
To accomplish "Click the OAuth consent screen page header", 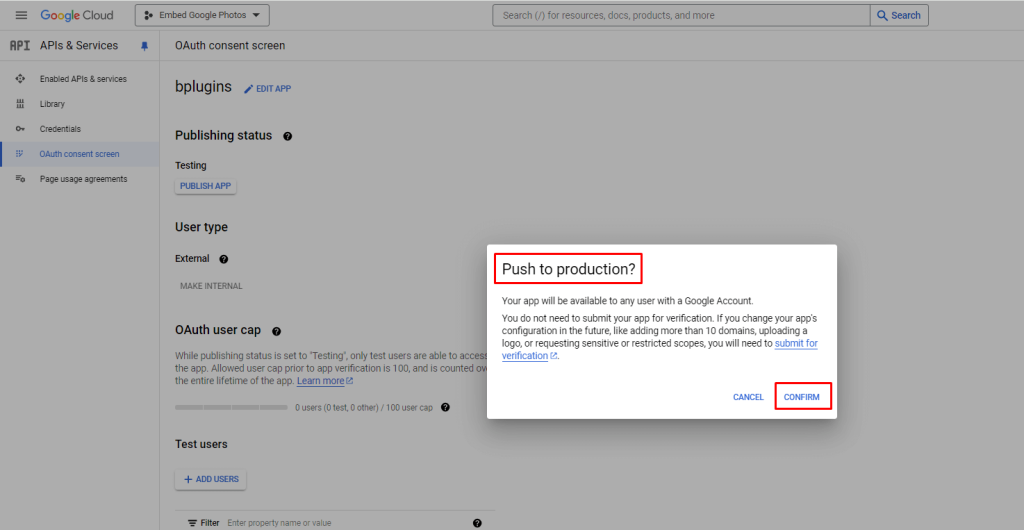I will 230,46.
